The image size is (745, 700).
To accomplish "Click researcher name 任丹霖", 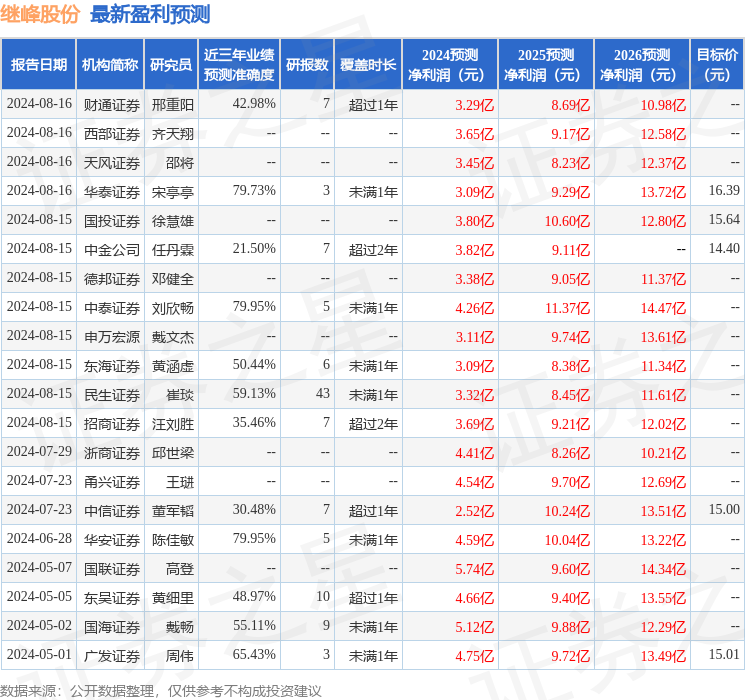I will (172, 250).
